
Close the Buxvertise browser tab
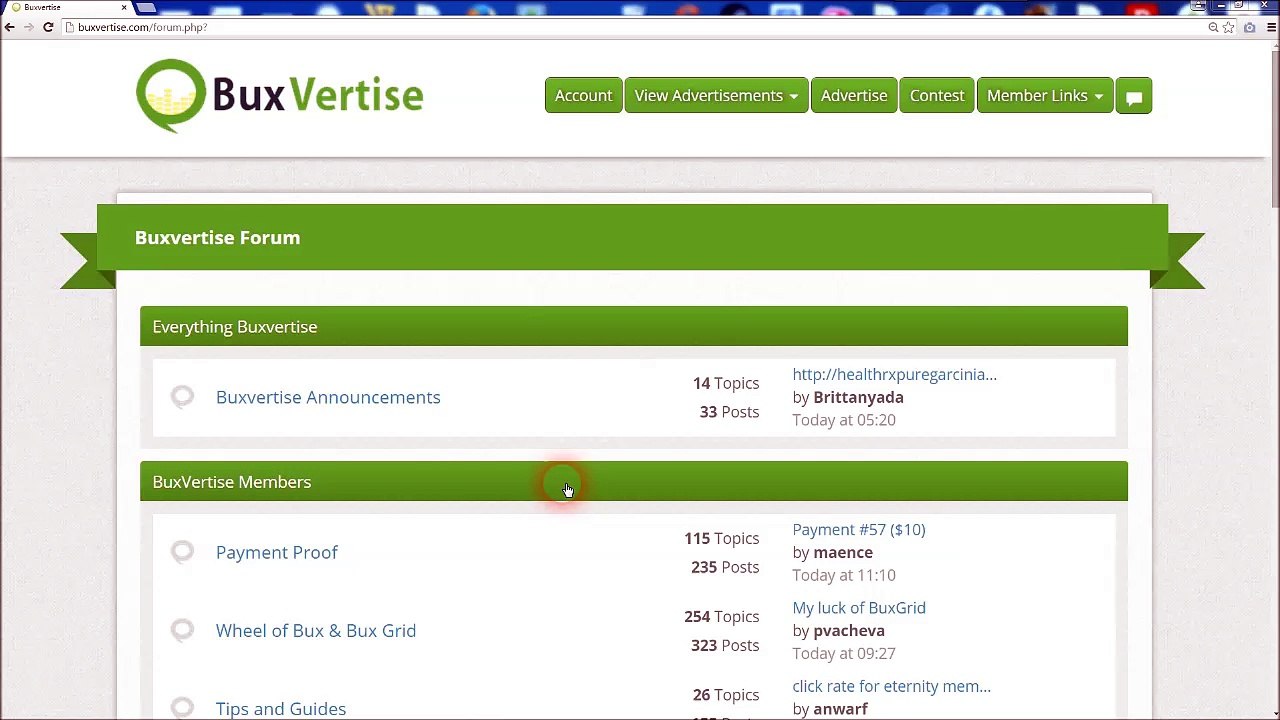coord(124,7)
